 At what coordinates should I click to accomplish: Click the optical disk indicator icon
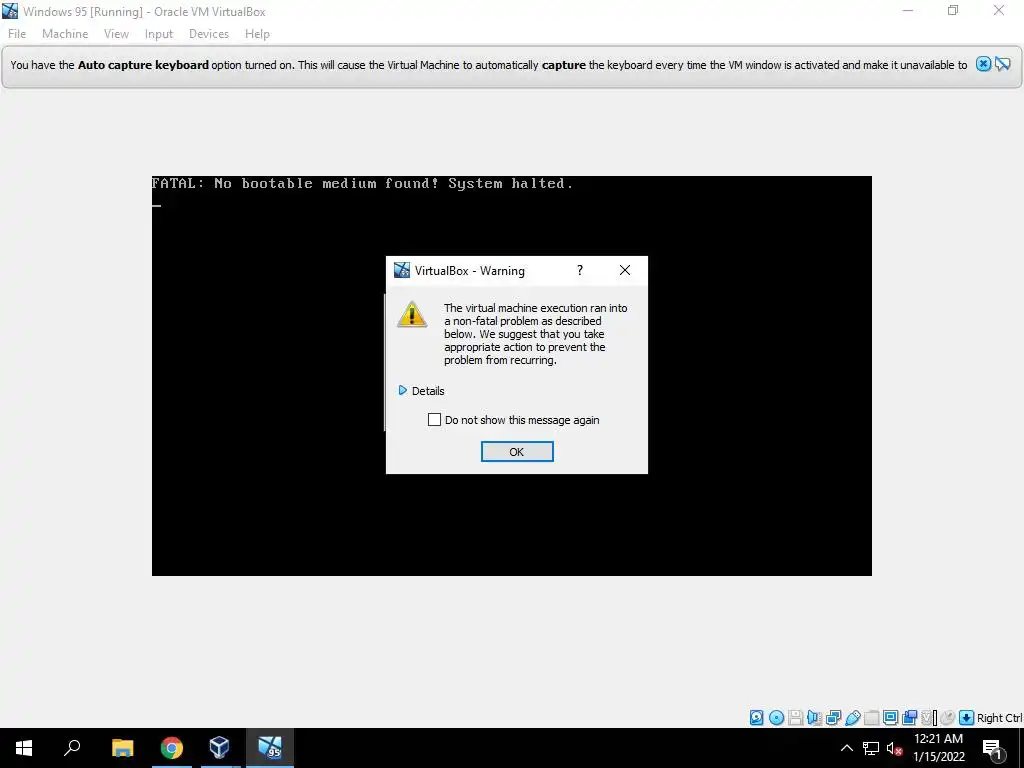(x=776, y=718)
